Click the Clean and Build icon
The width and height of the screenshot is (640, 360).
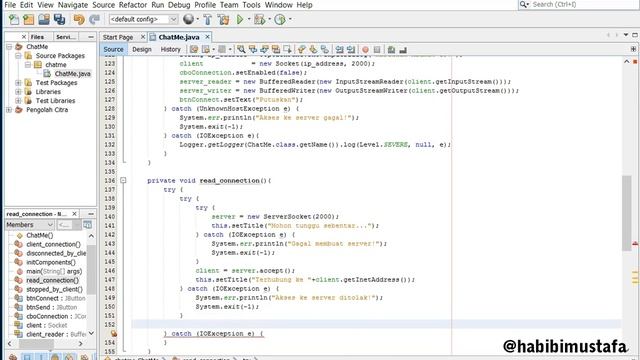click(x=223, y=19)
